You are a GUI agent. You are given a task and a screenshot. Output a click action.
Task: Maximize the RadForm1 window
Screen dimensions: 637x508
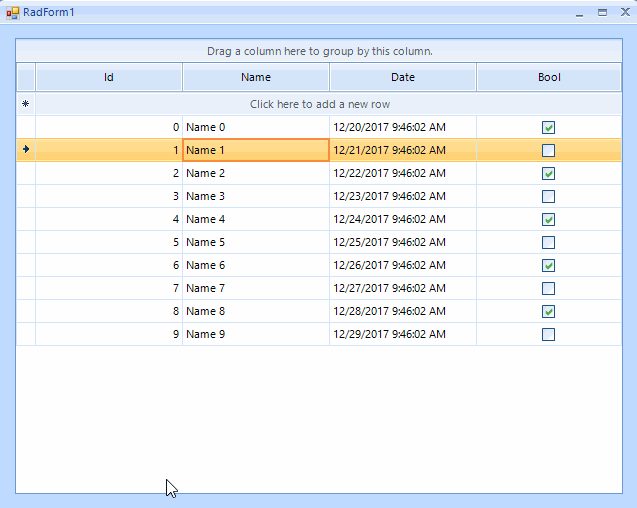click(x=602, y=13)
